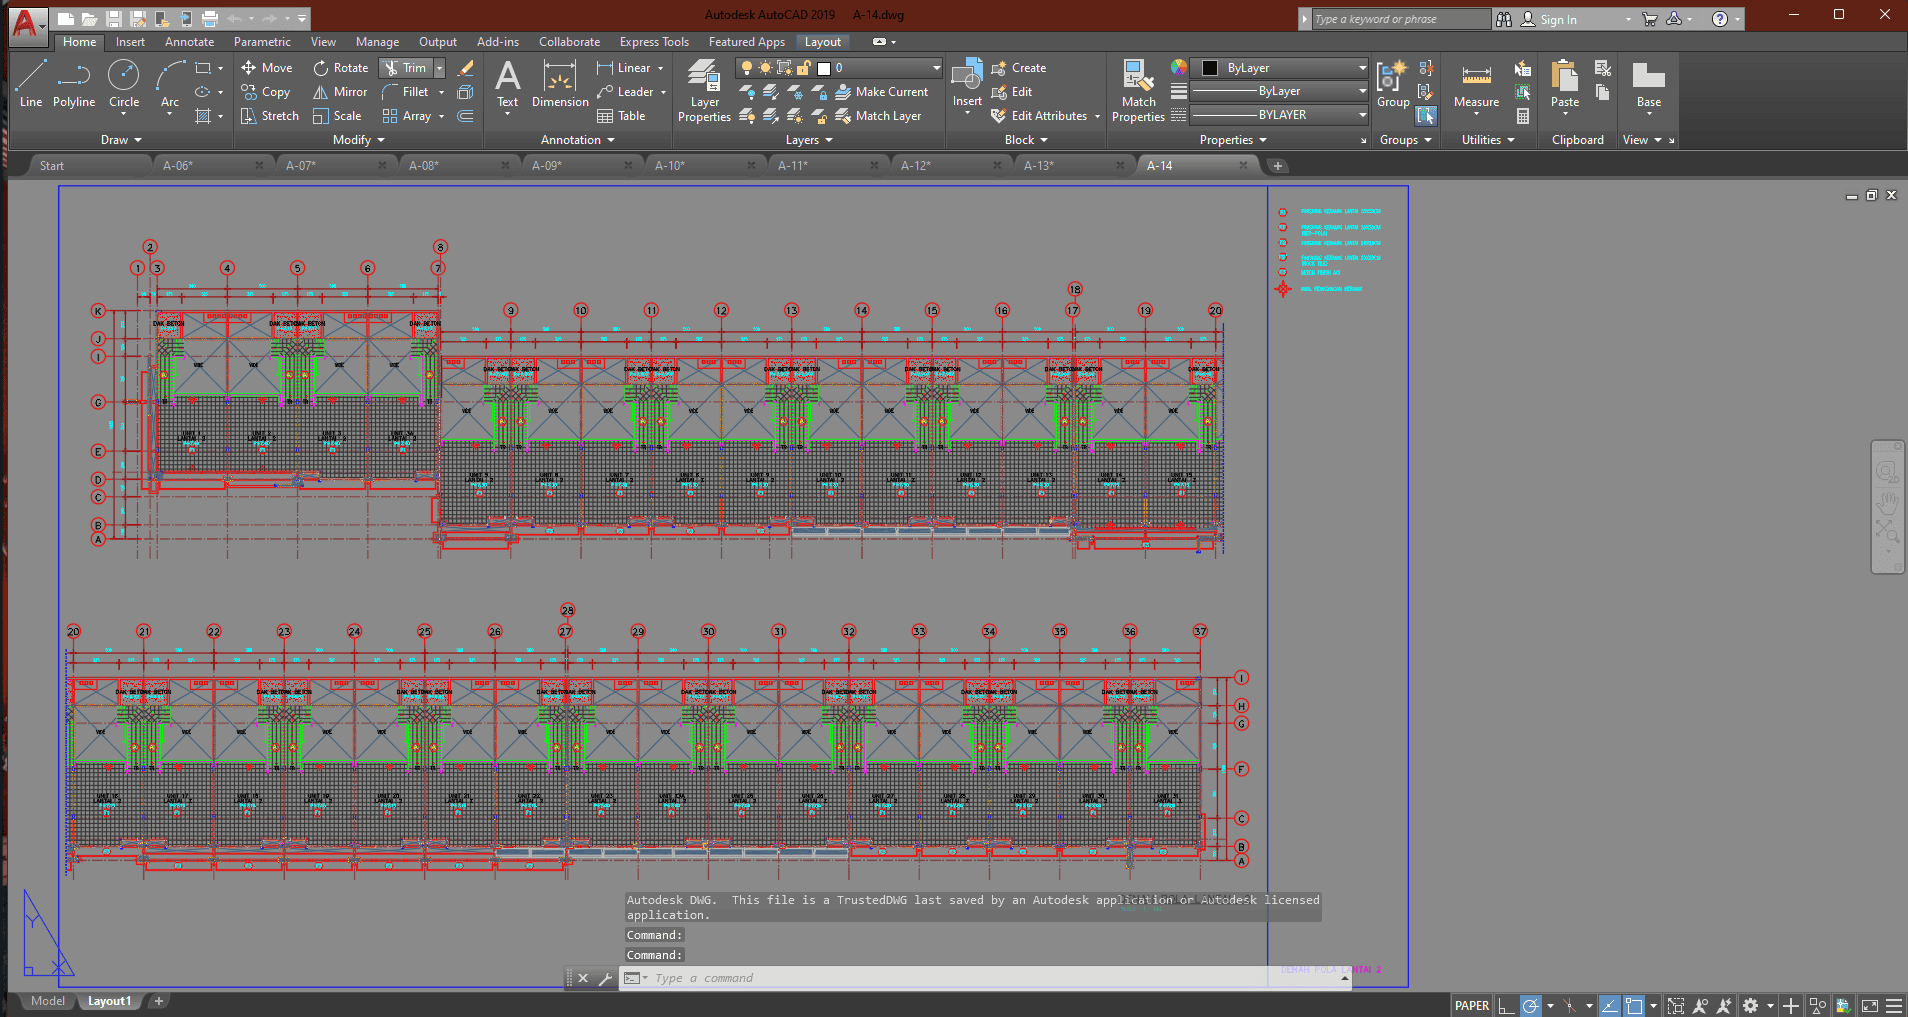Select the Polyline drawing tool
This screenshot has width=1908, height=1017.
pyautogui.click(x=74, y=84)
